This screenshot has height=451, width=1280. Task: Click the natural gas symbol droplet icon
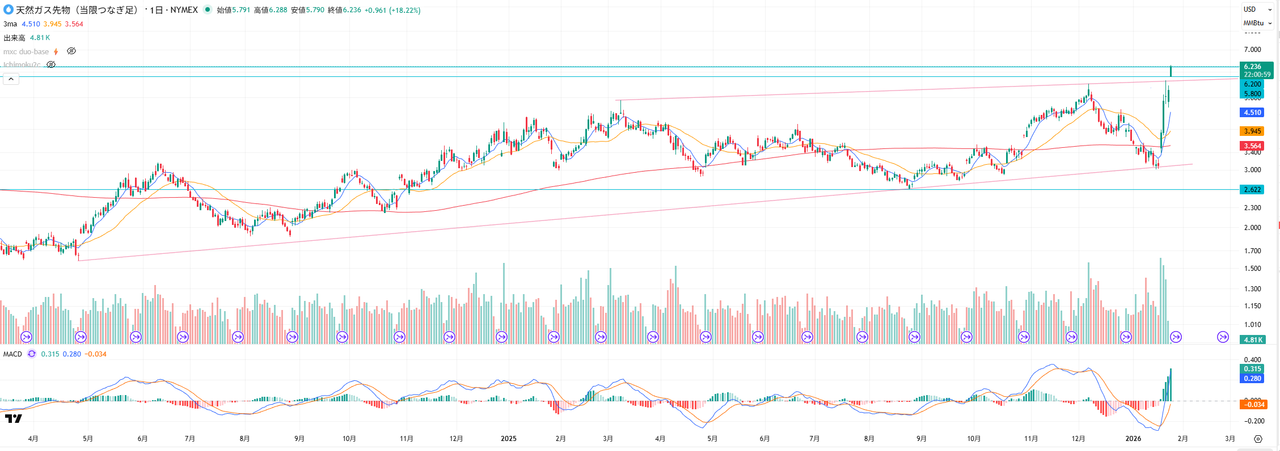click(8, 9)
